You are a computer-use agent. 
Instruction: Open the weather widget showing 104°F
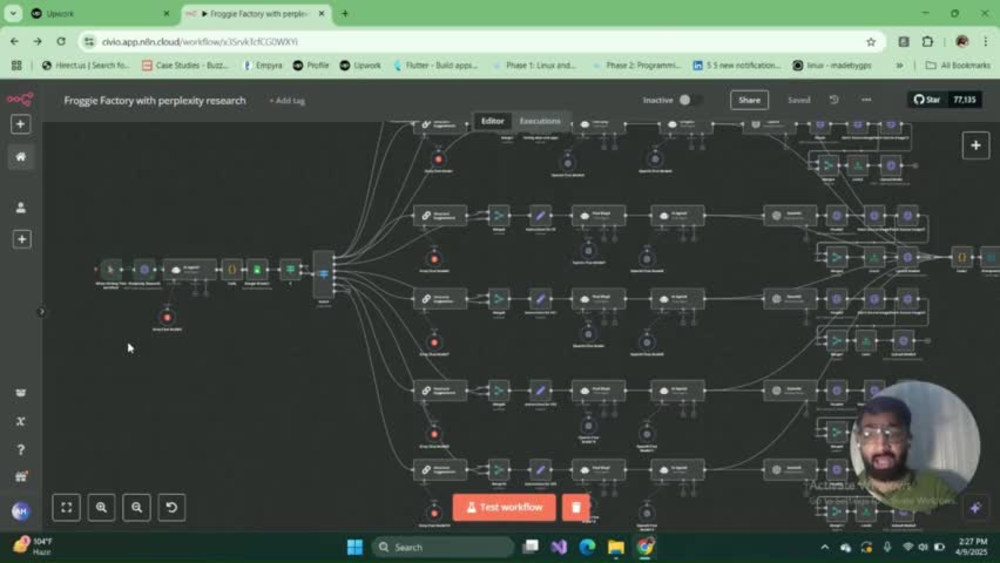click(33, 546)
